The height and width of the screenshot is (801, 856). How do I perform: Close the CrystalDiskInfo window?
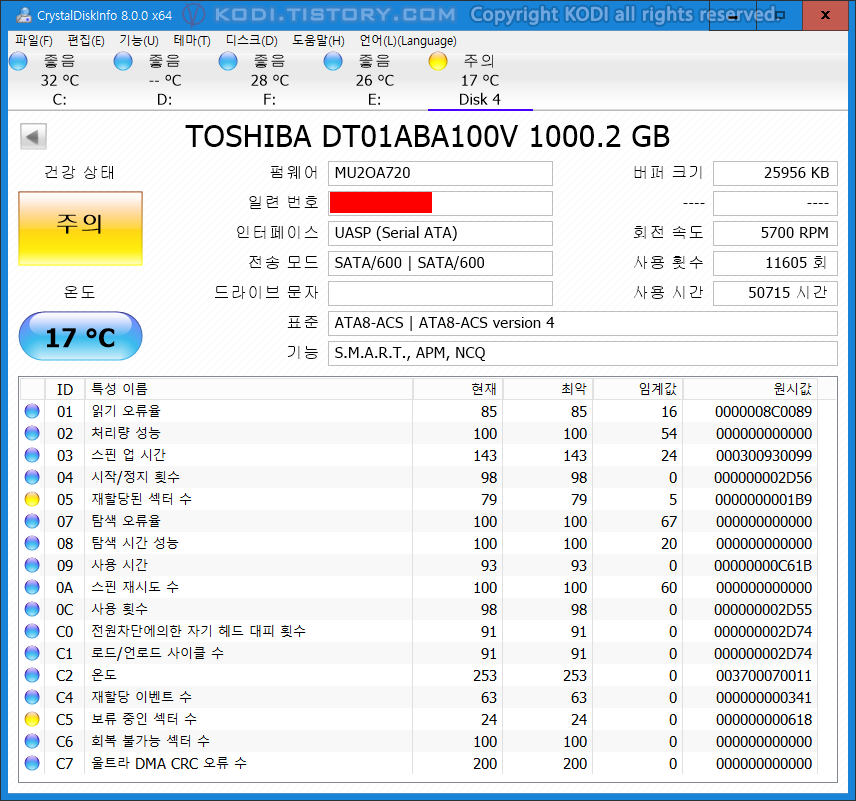click(x=826, y=15)
